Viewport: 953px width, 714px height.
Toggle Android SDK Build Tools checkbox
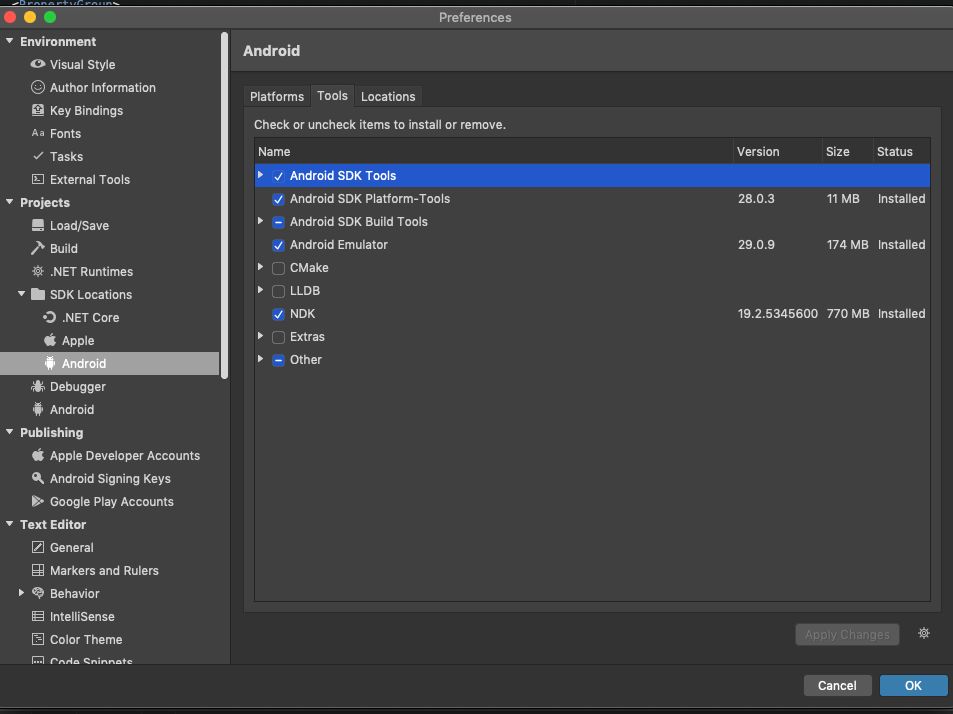point(278,222)
